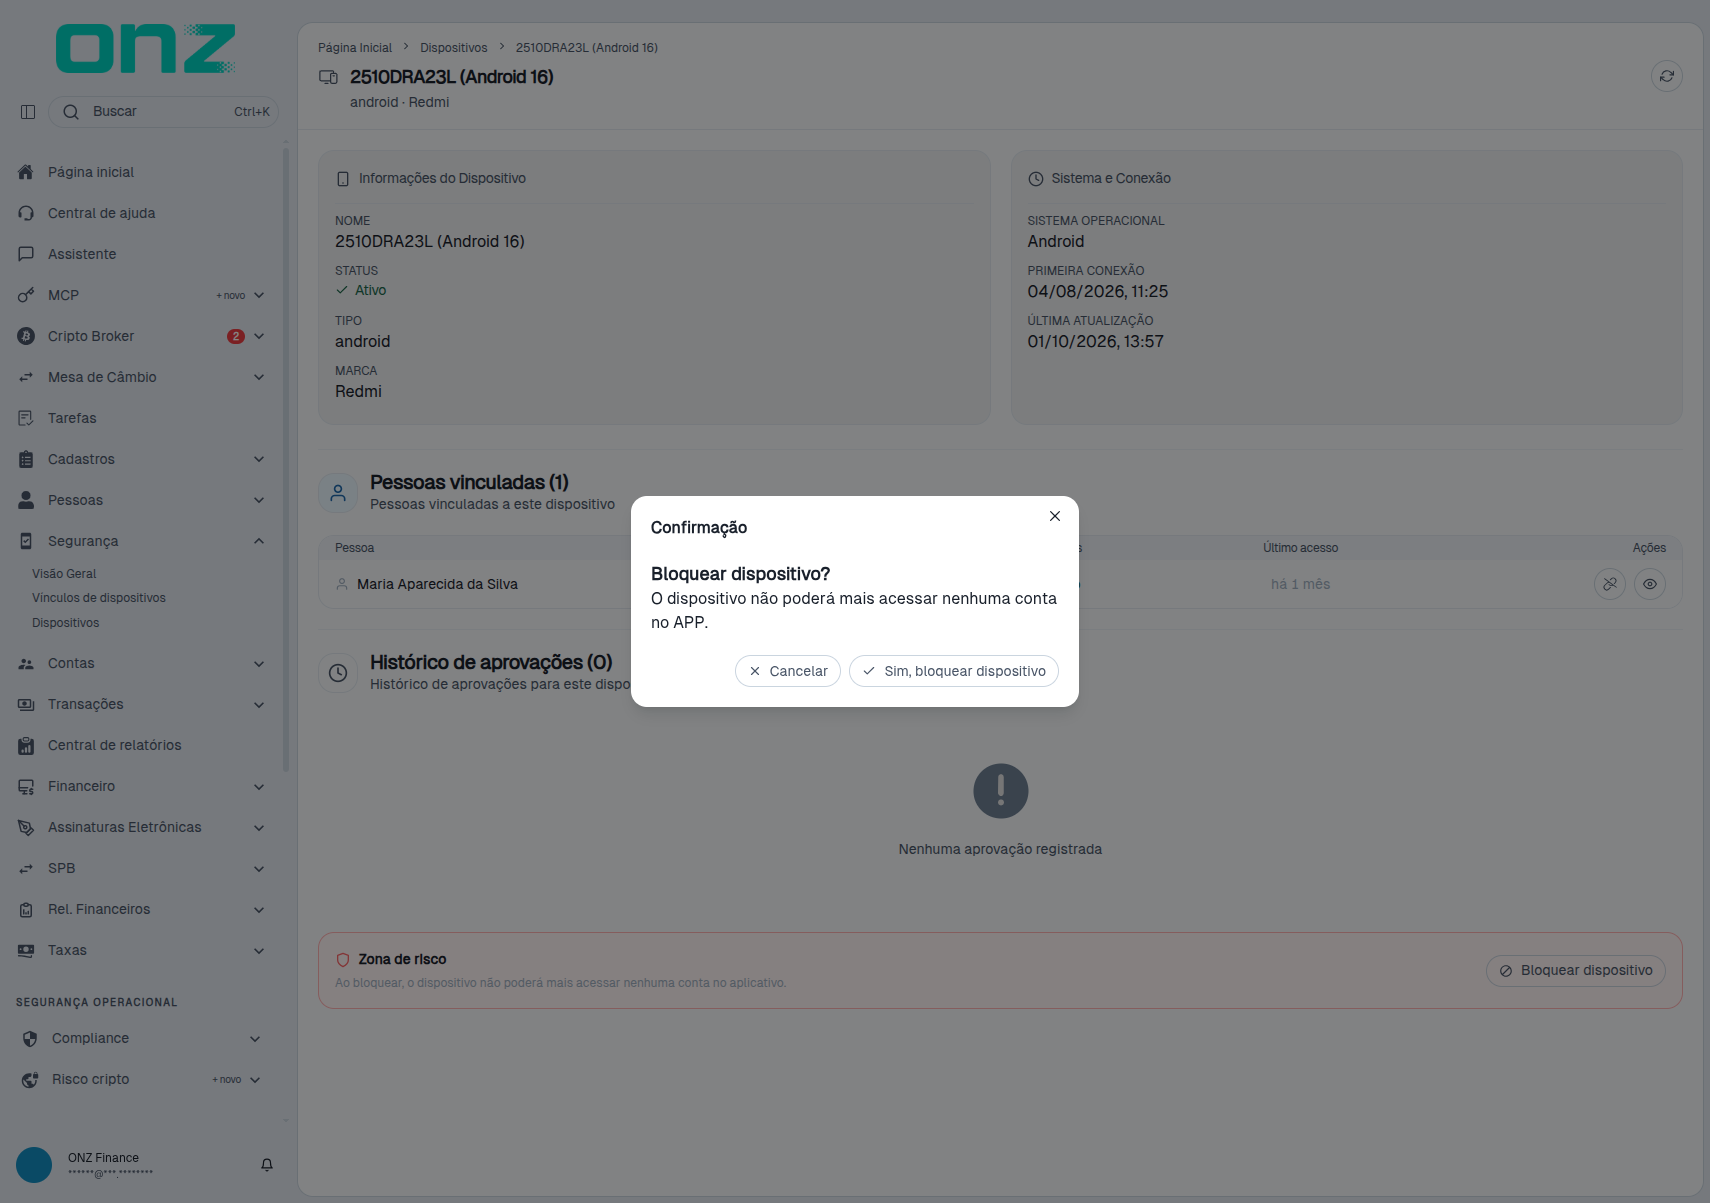Click the Dispositivos breadcrumb link

[454, 48]
